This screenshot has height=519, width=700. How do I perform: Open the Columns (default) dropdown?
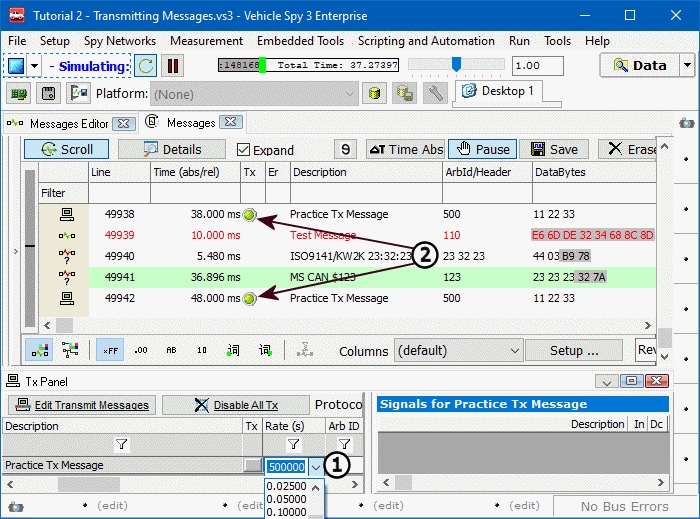(513, 351)
